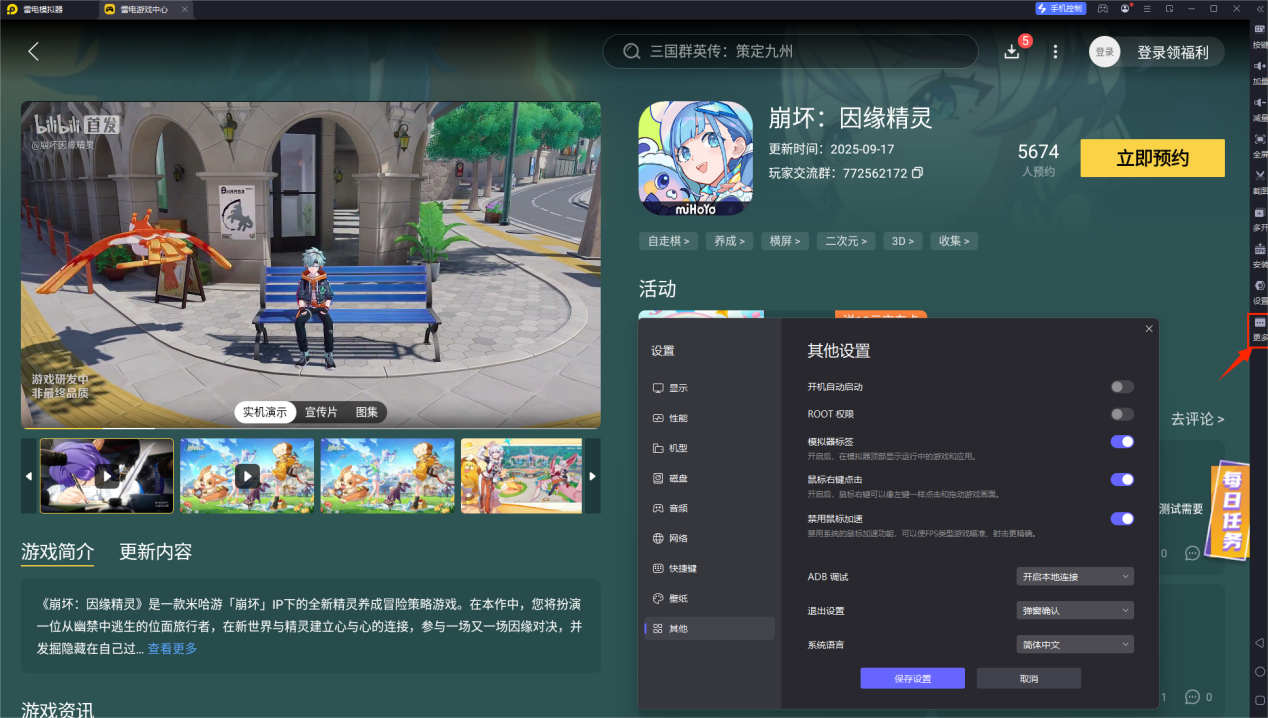Select the 图集 media tab
Screen dimensions: 1268x718
[367, 412]
